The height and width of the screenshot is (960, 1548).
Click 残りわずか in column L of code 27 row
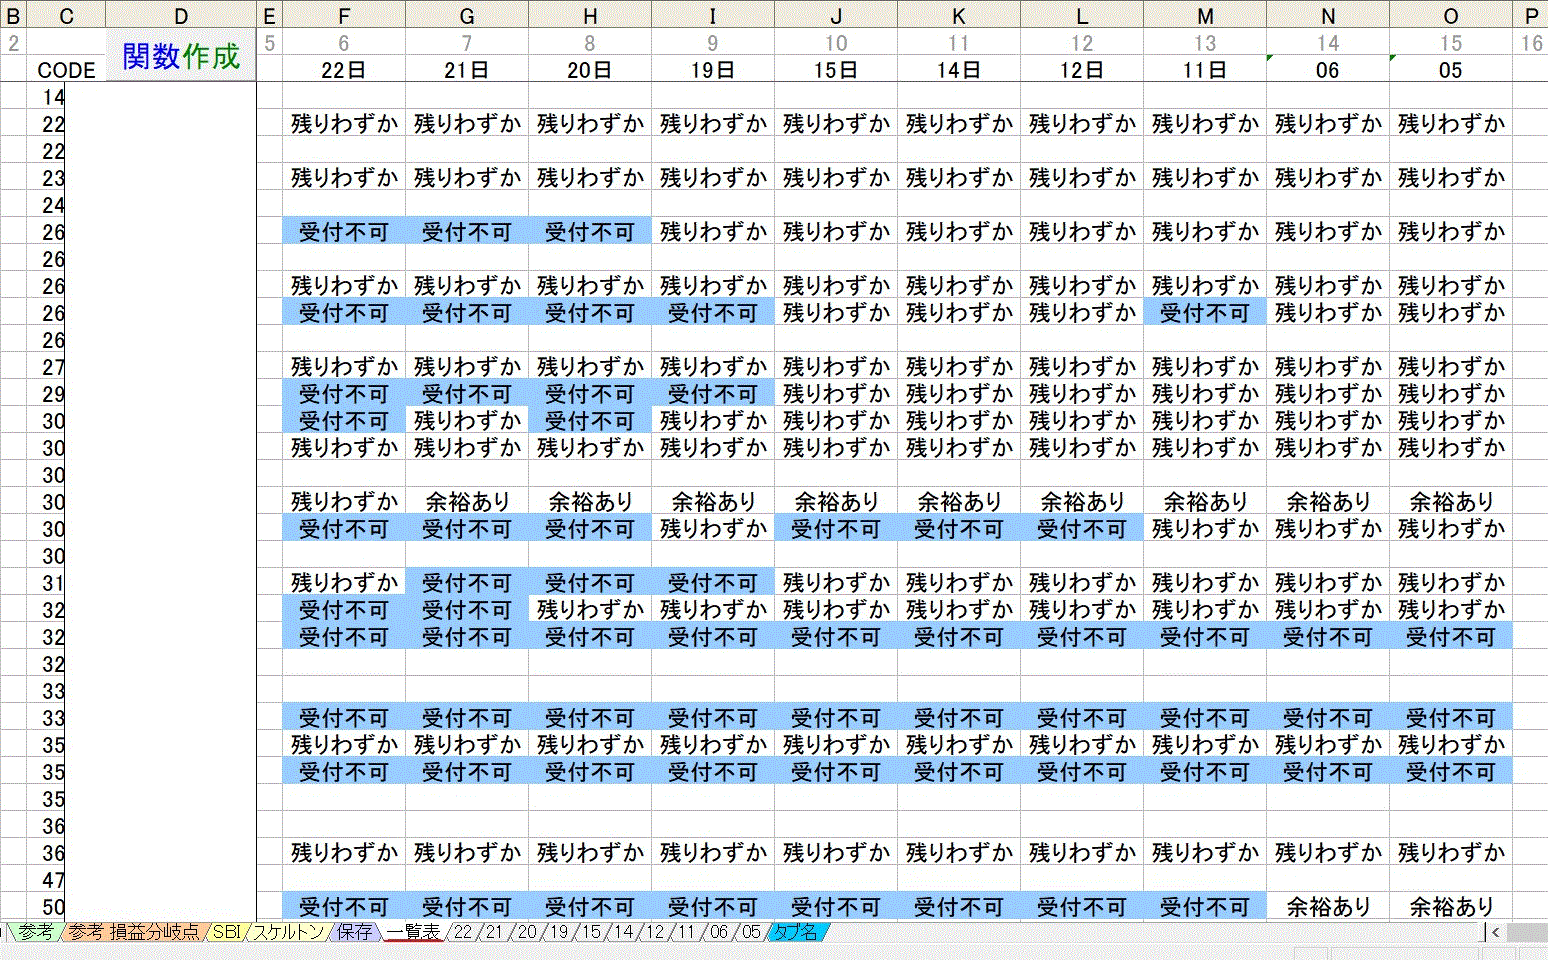[x=1082, y=367]
